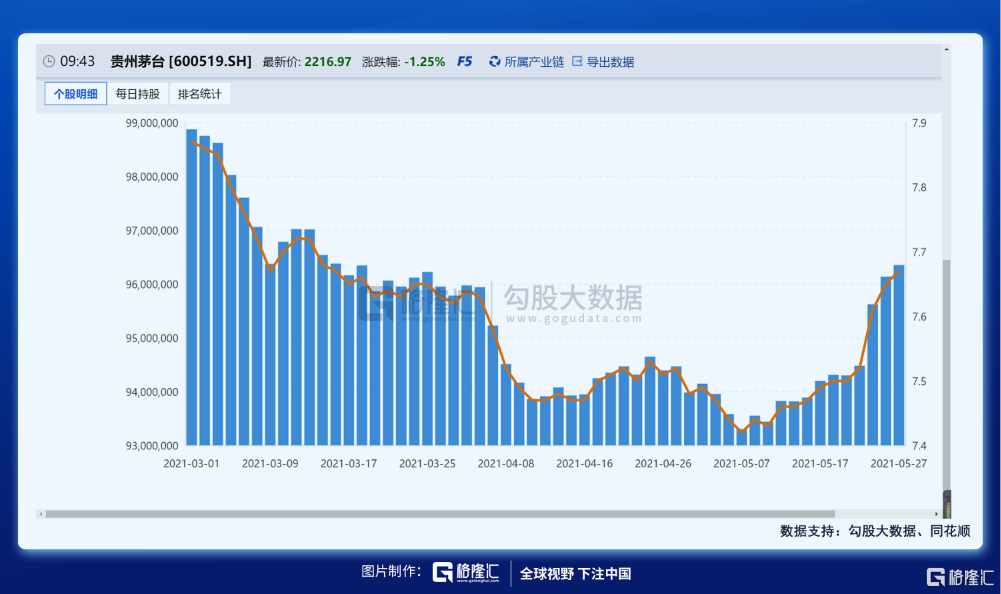
Task: Select the 个股明细 tab
Action: [x=75, y=94]
